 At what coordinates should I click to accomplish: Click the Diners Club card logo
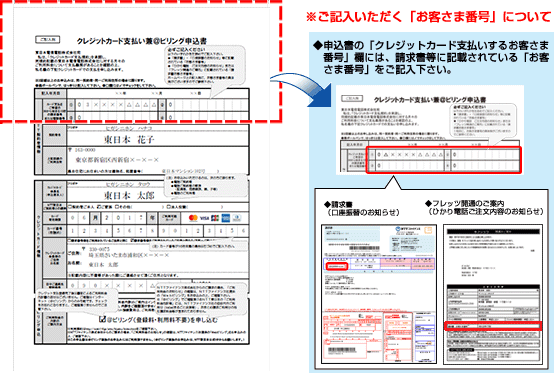[x=237, y=218]
